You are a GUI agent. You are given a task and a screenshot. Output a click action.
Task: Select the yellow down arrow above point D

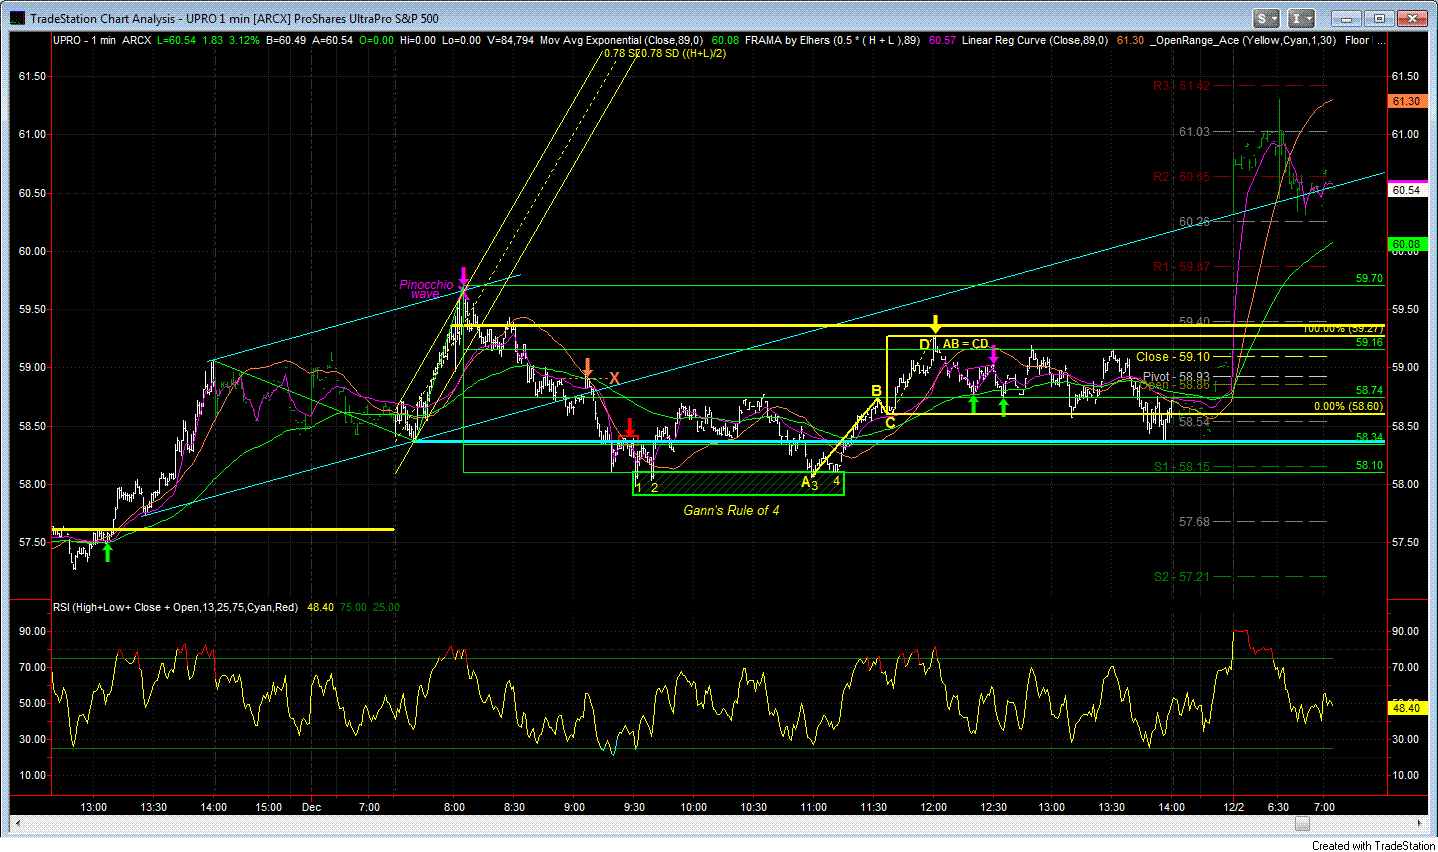[x=936, y=324]
